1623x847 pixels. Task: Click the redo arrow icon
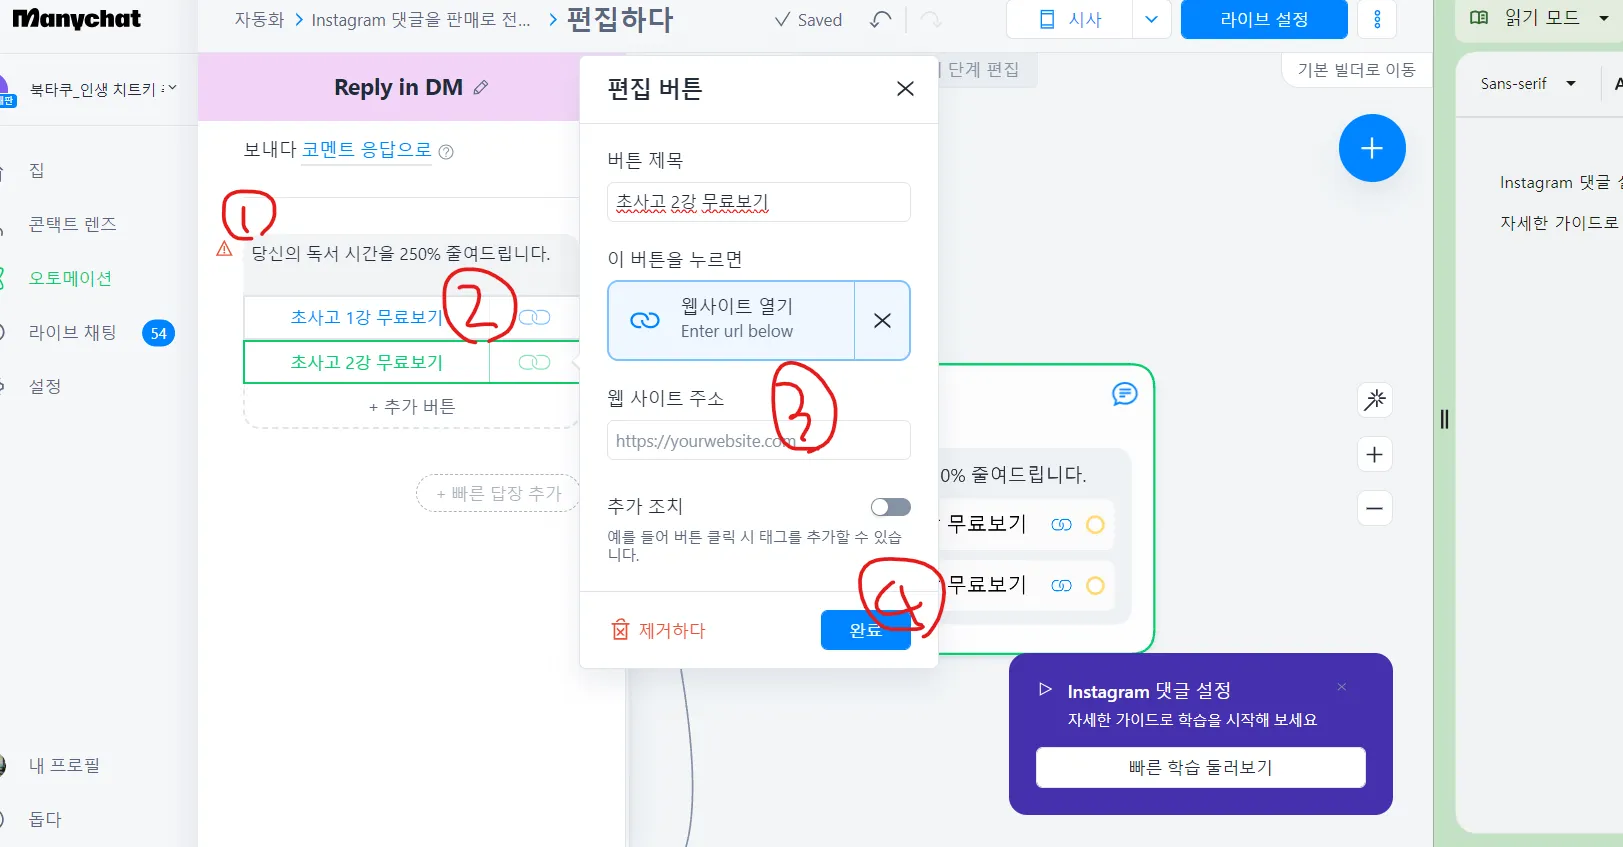pos(930,20)
